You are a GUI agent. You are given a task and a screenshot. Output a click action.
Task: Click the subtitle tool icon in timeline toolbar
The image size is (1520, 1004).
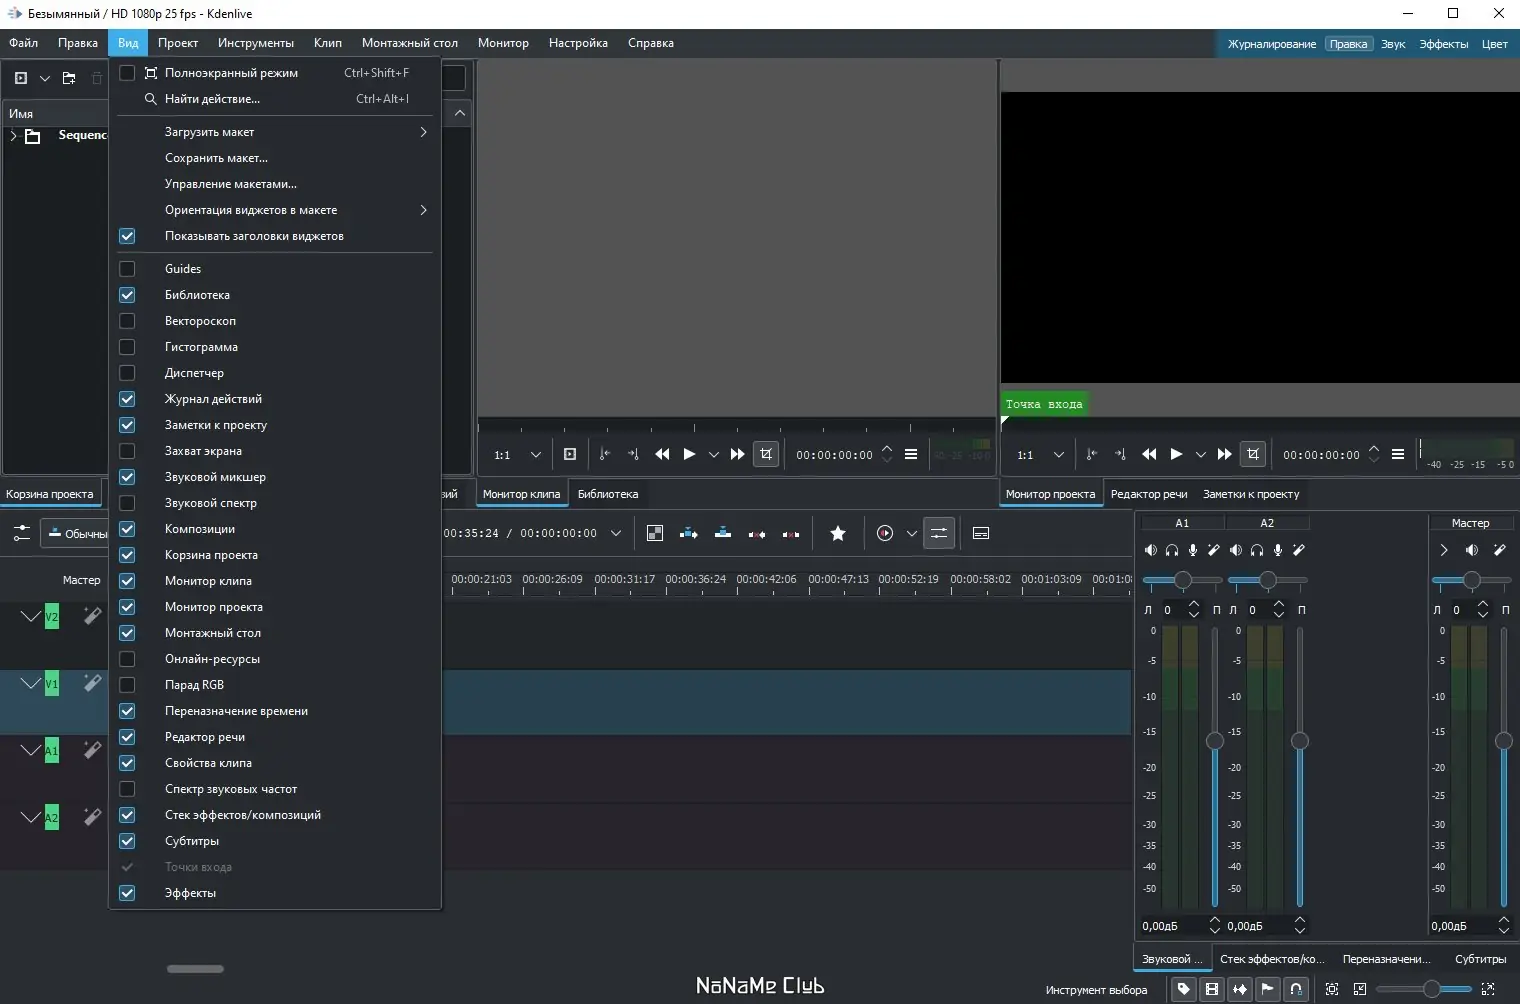(x=981, y=534)
